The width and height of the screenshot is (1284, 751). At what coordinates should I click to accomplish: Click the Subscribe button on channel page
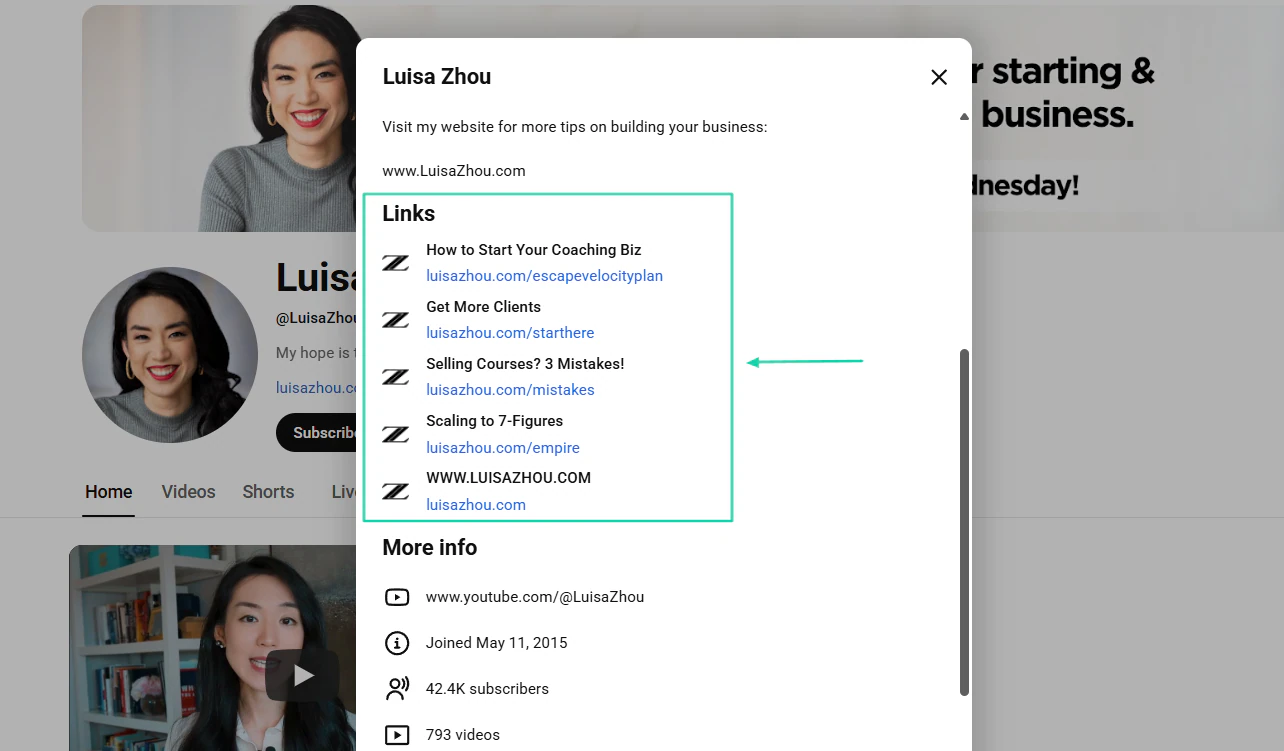pyautogui.click(x=316, y=433)
